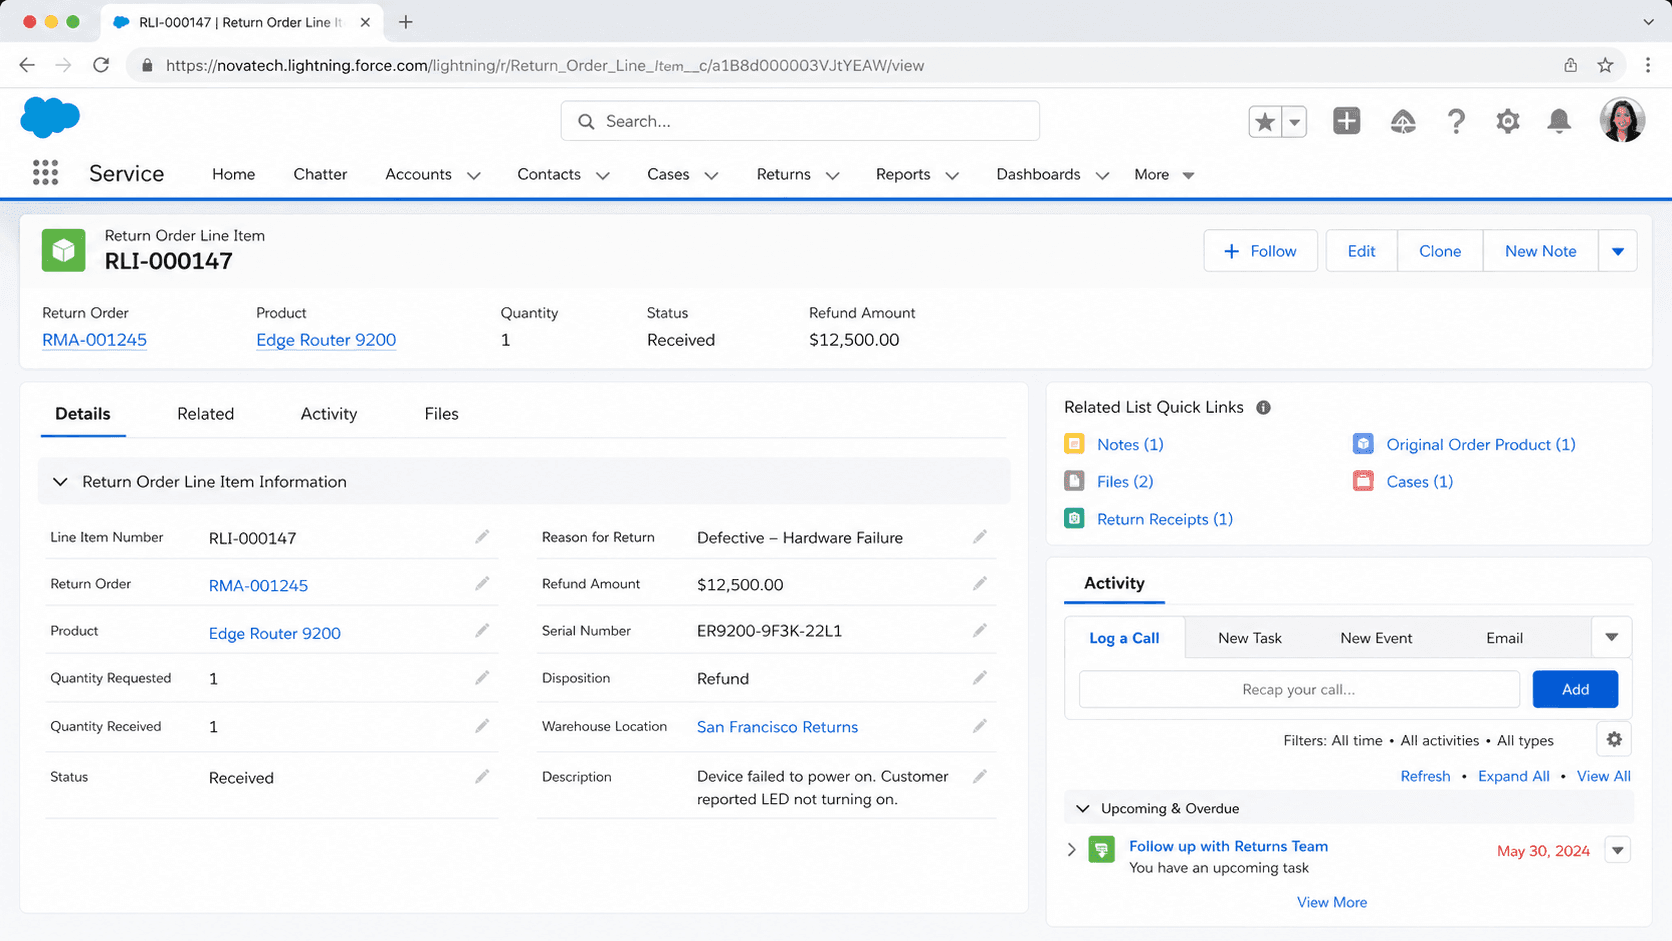1672x941 pixels.
Task: Select the New Task composer tab
Action: [x=1250, y=638]
